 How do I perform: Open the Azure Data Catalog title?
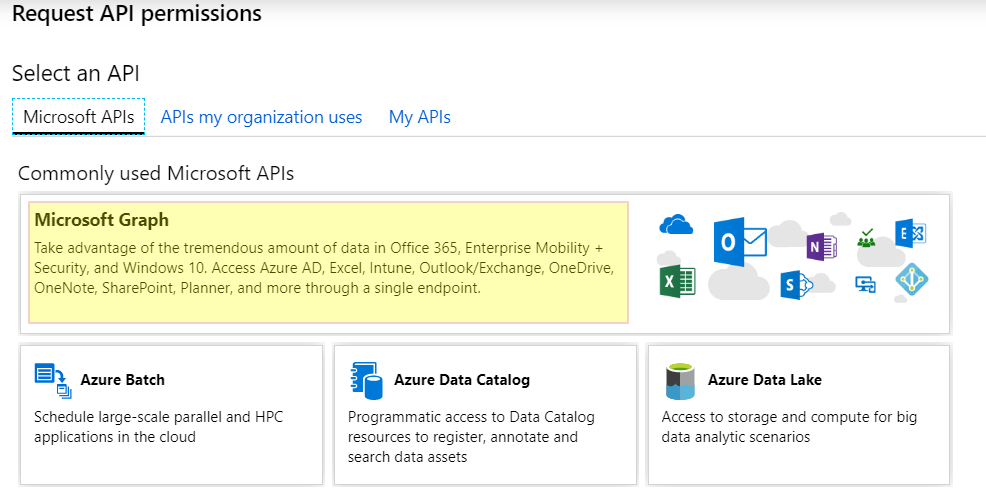tap(462, 380)
